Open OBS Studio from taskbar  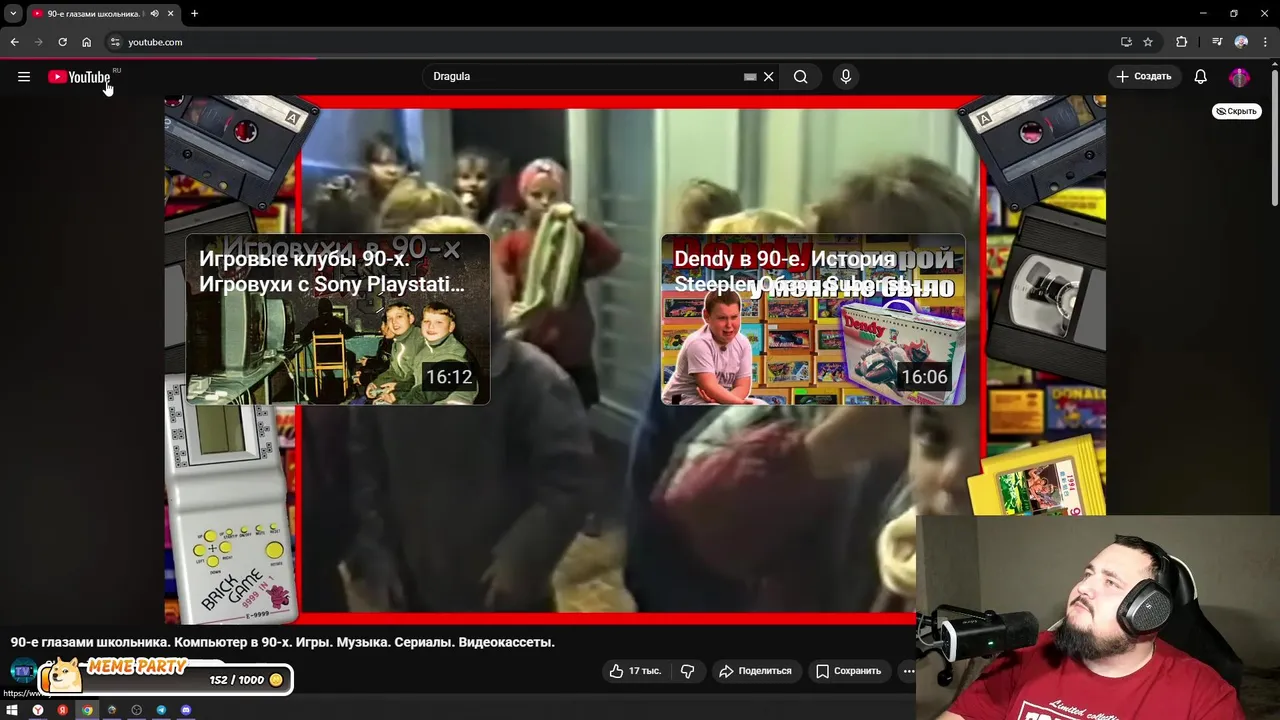[136, 710]
